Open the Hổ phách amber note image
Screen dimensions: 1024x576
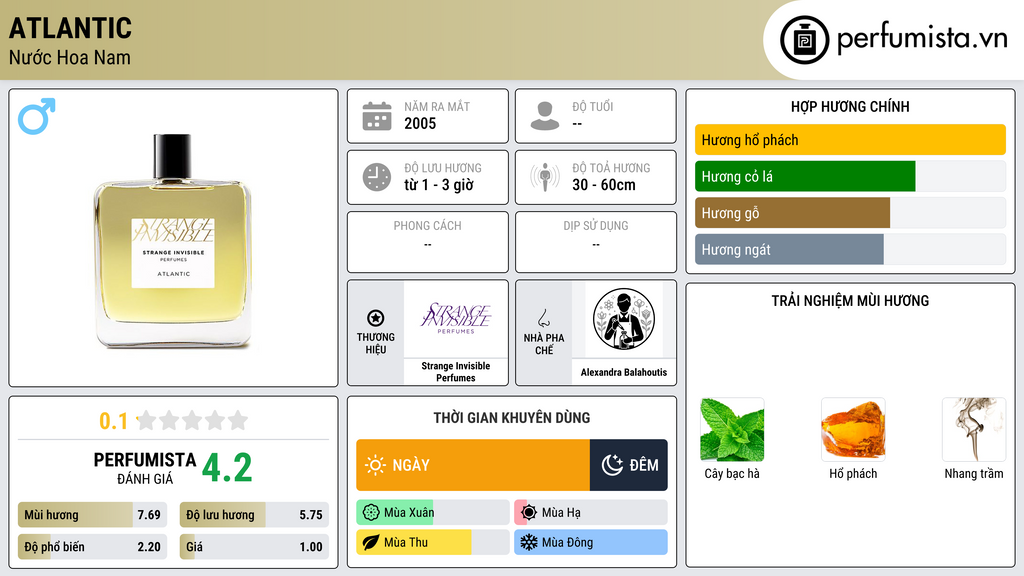(853, 430)
